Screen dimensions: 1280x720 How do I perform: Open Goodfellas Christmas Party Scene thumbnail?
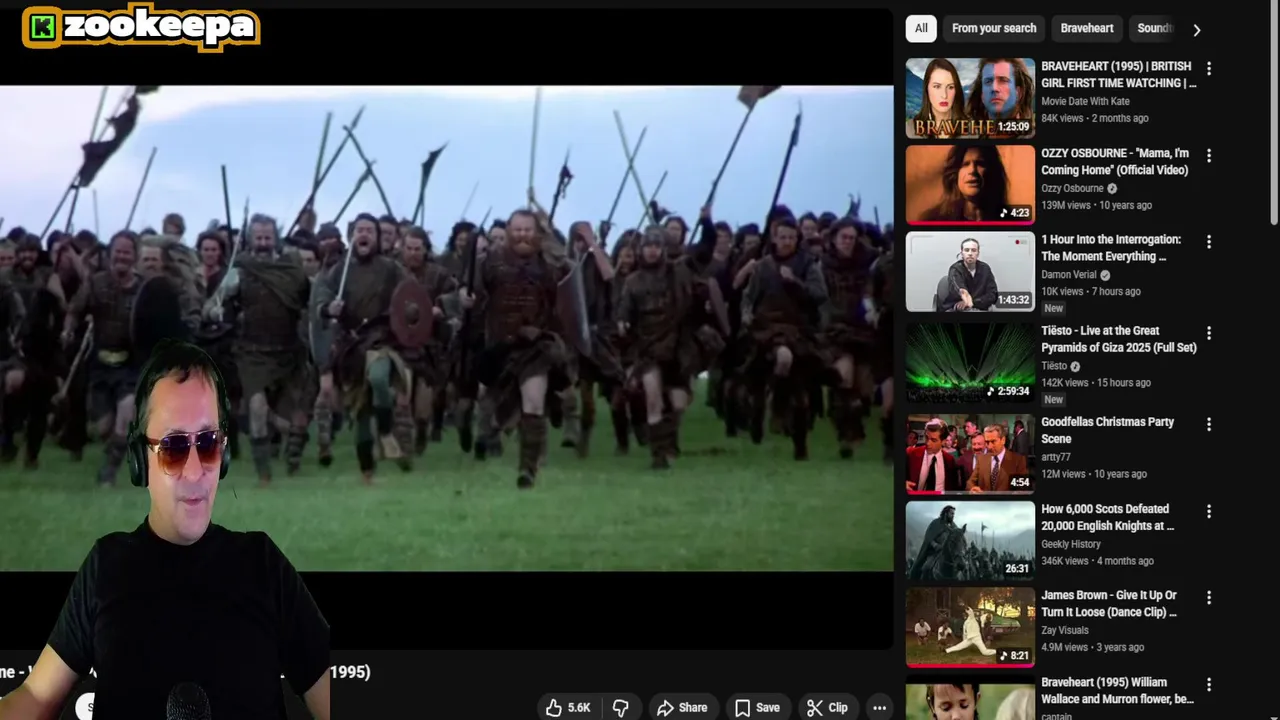[970, 454]
